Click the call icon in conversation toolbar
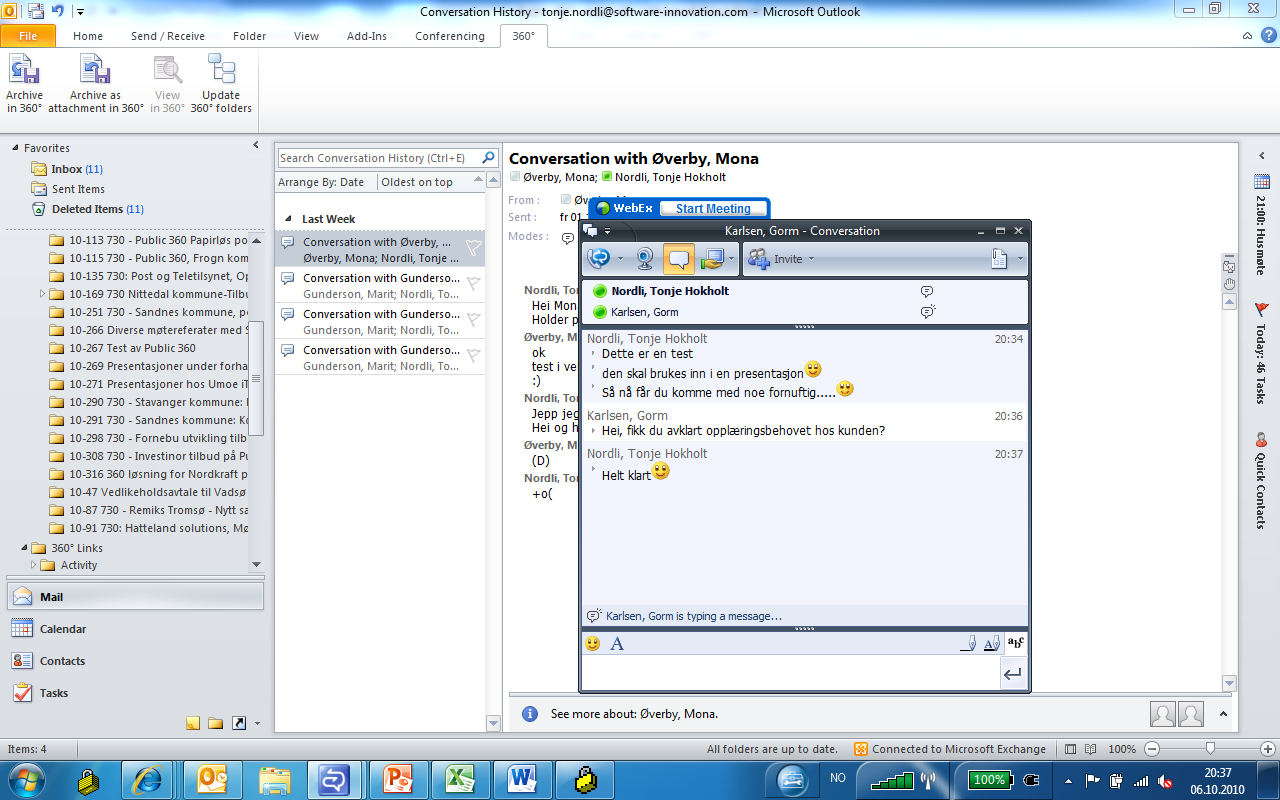 598,259
